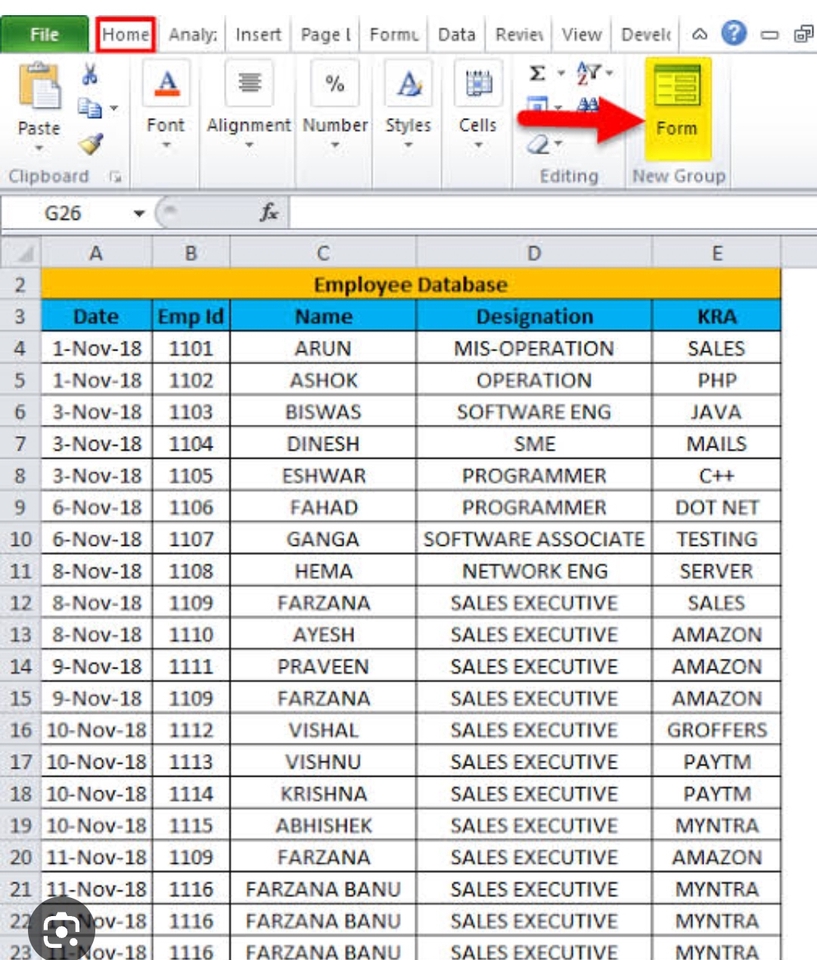Viewport: 817px width, 960px height.
Task: Open the Name Box dropdown arrow
Action: tap(139, 213)
